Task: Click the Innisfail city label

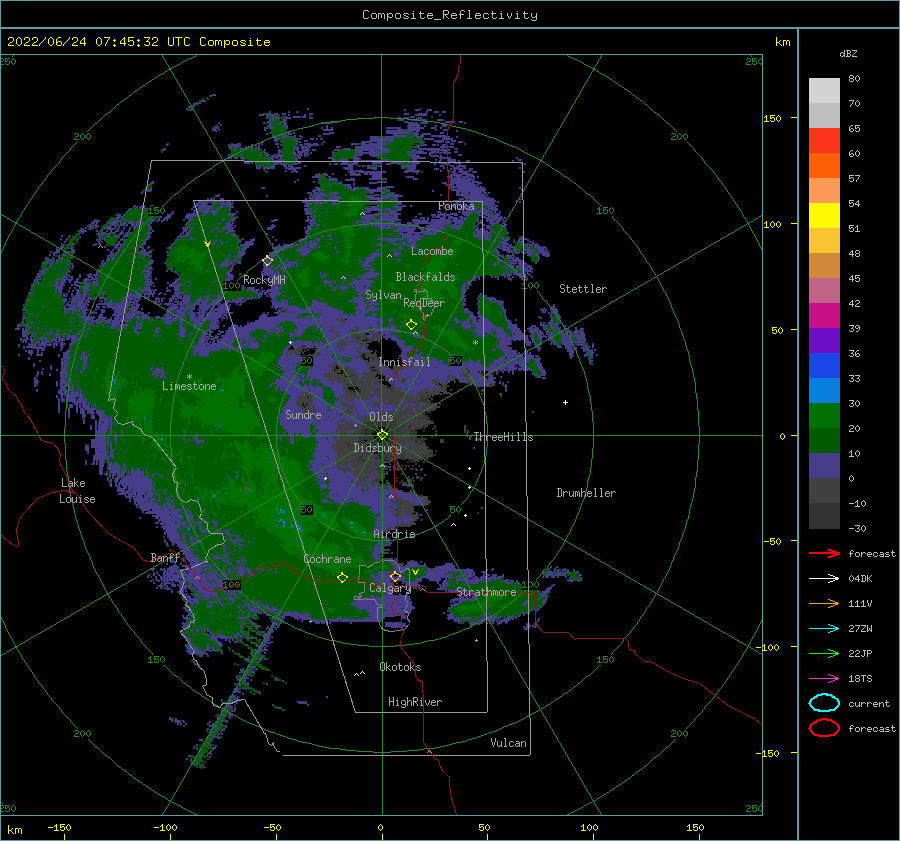Action: click(404, 362)
